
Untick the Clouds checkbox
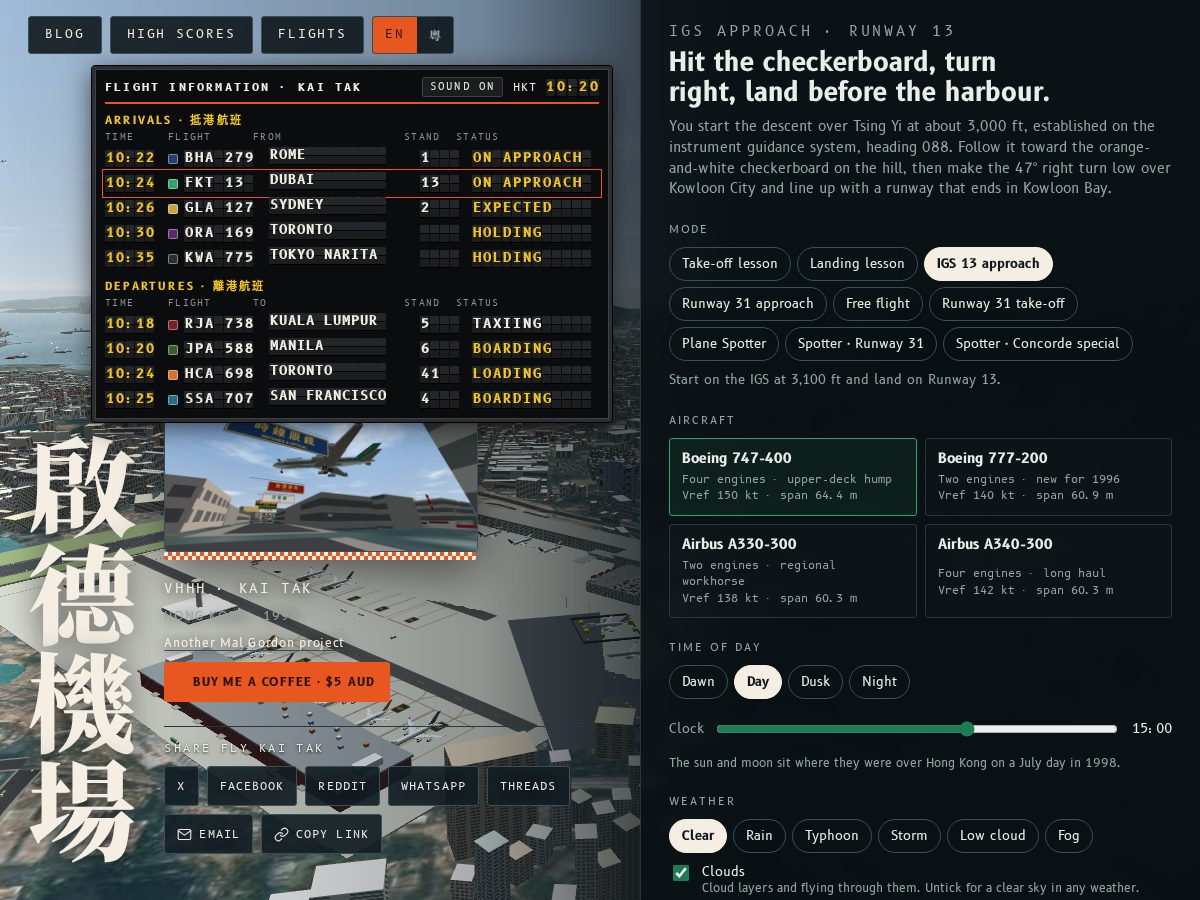tap(681, 873)
